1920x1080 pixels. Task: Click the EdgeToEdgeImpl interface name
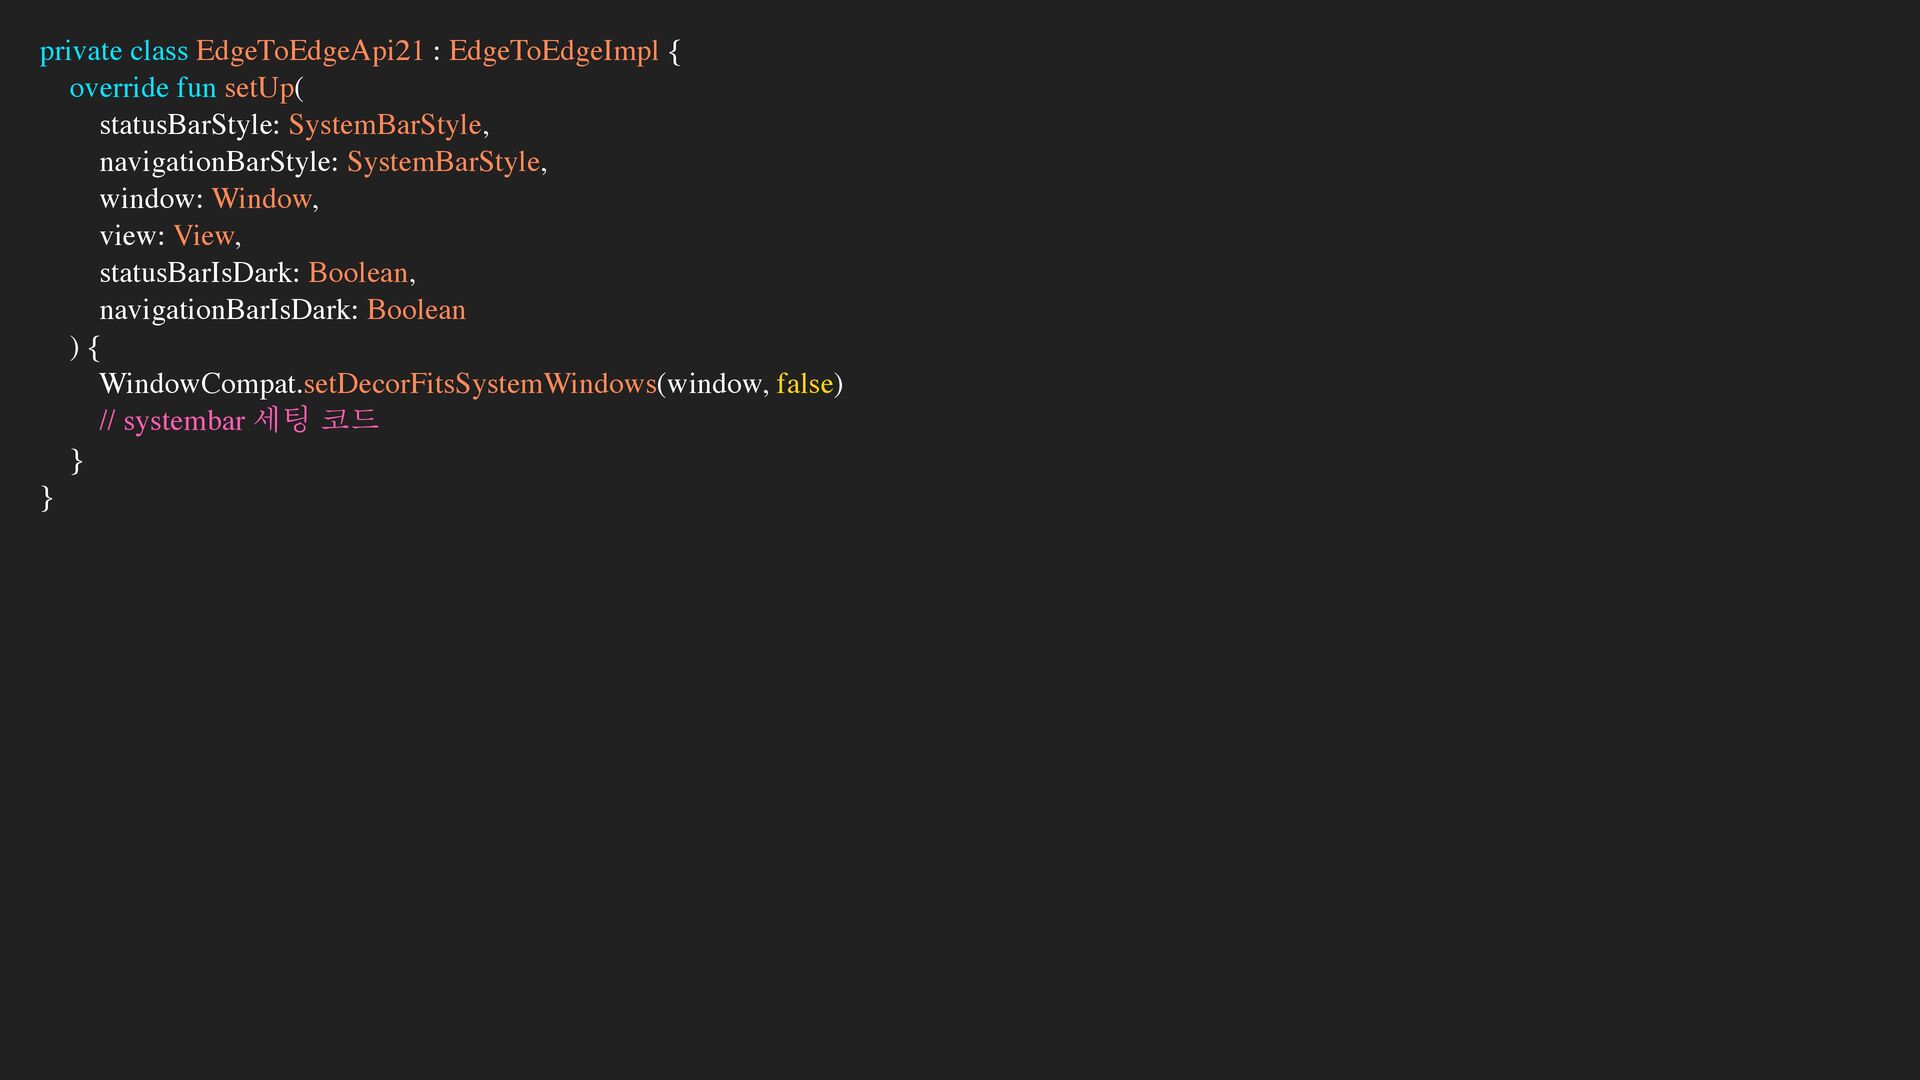click(553, 51)
